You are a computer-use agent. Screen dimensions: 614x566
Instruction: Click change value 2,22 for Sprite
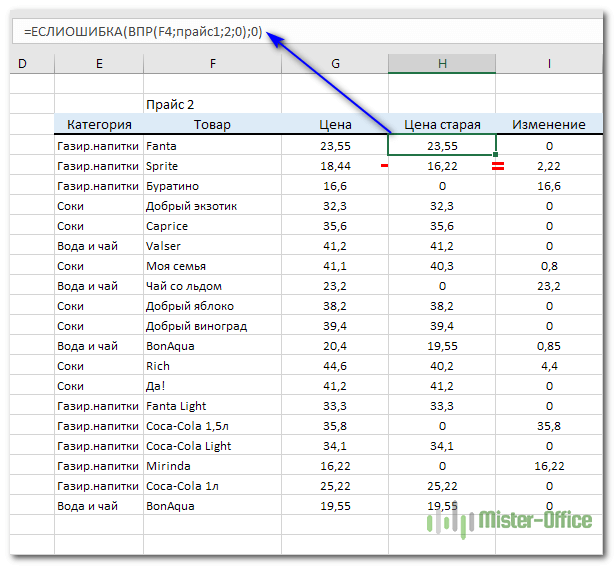pyautogui.click(x=549, y=166)
